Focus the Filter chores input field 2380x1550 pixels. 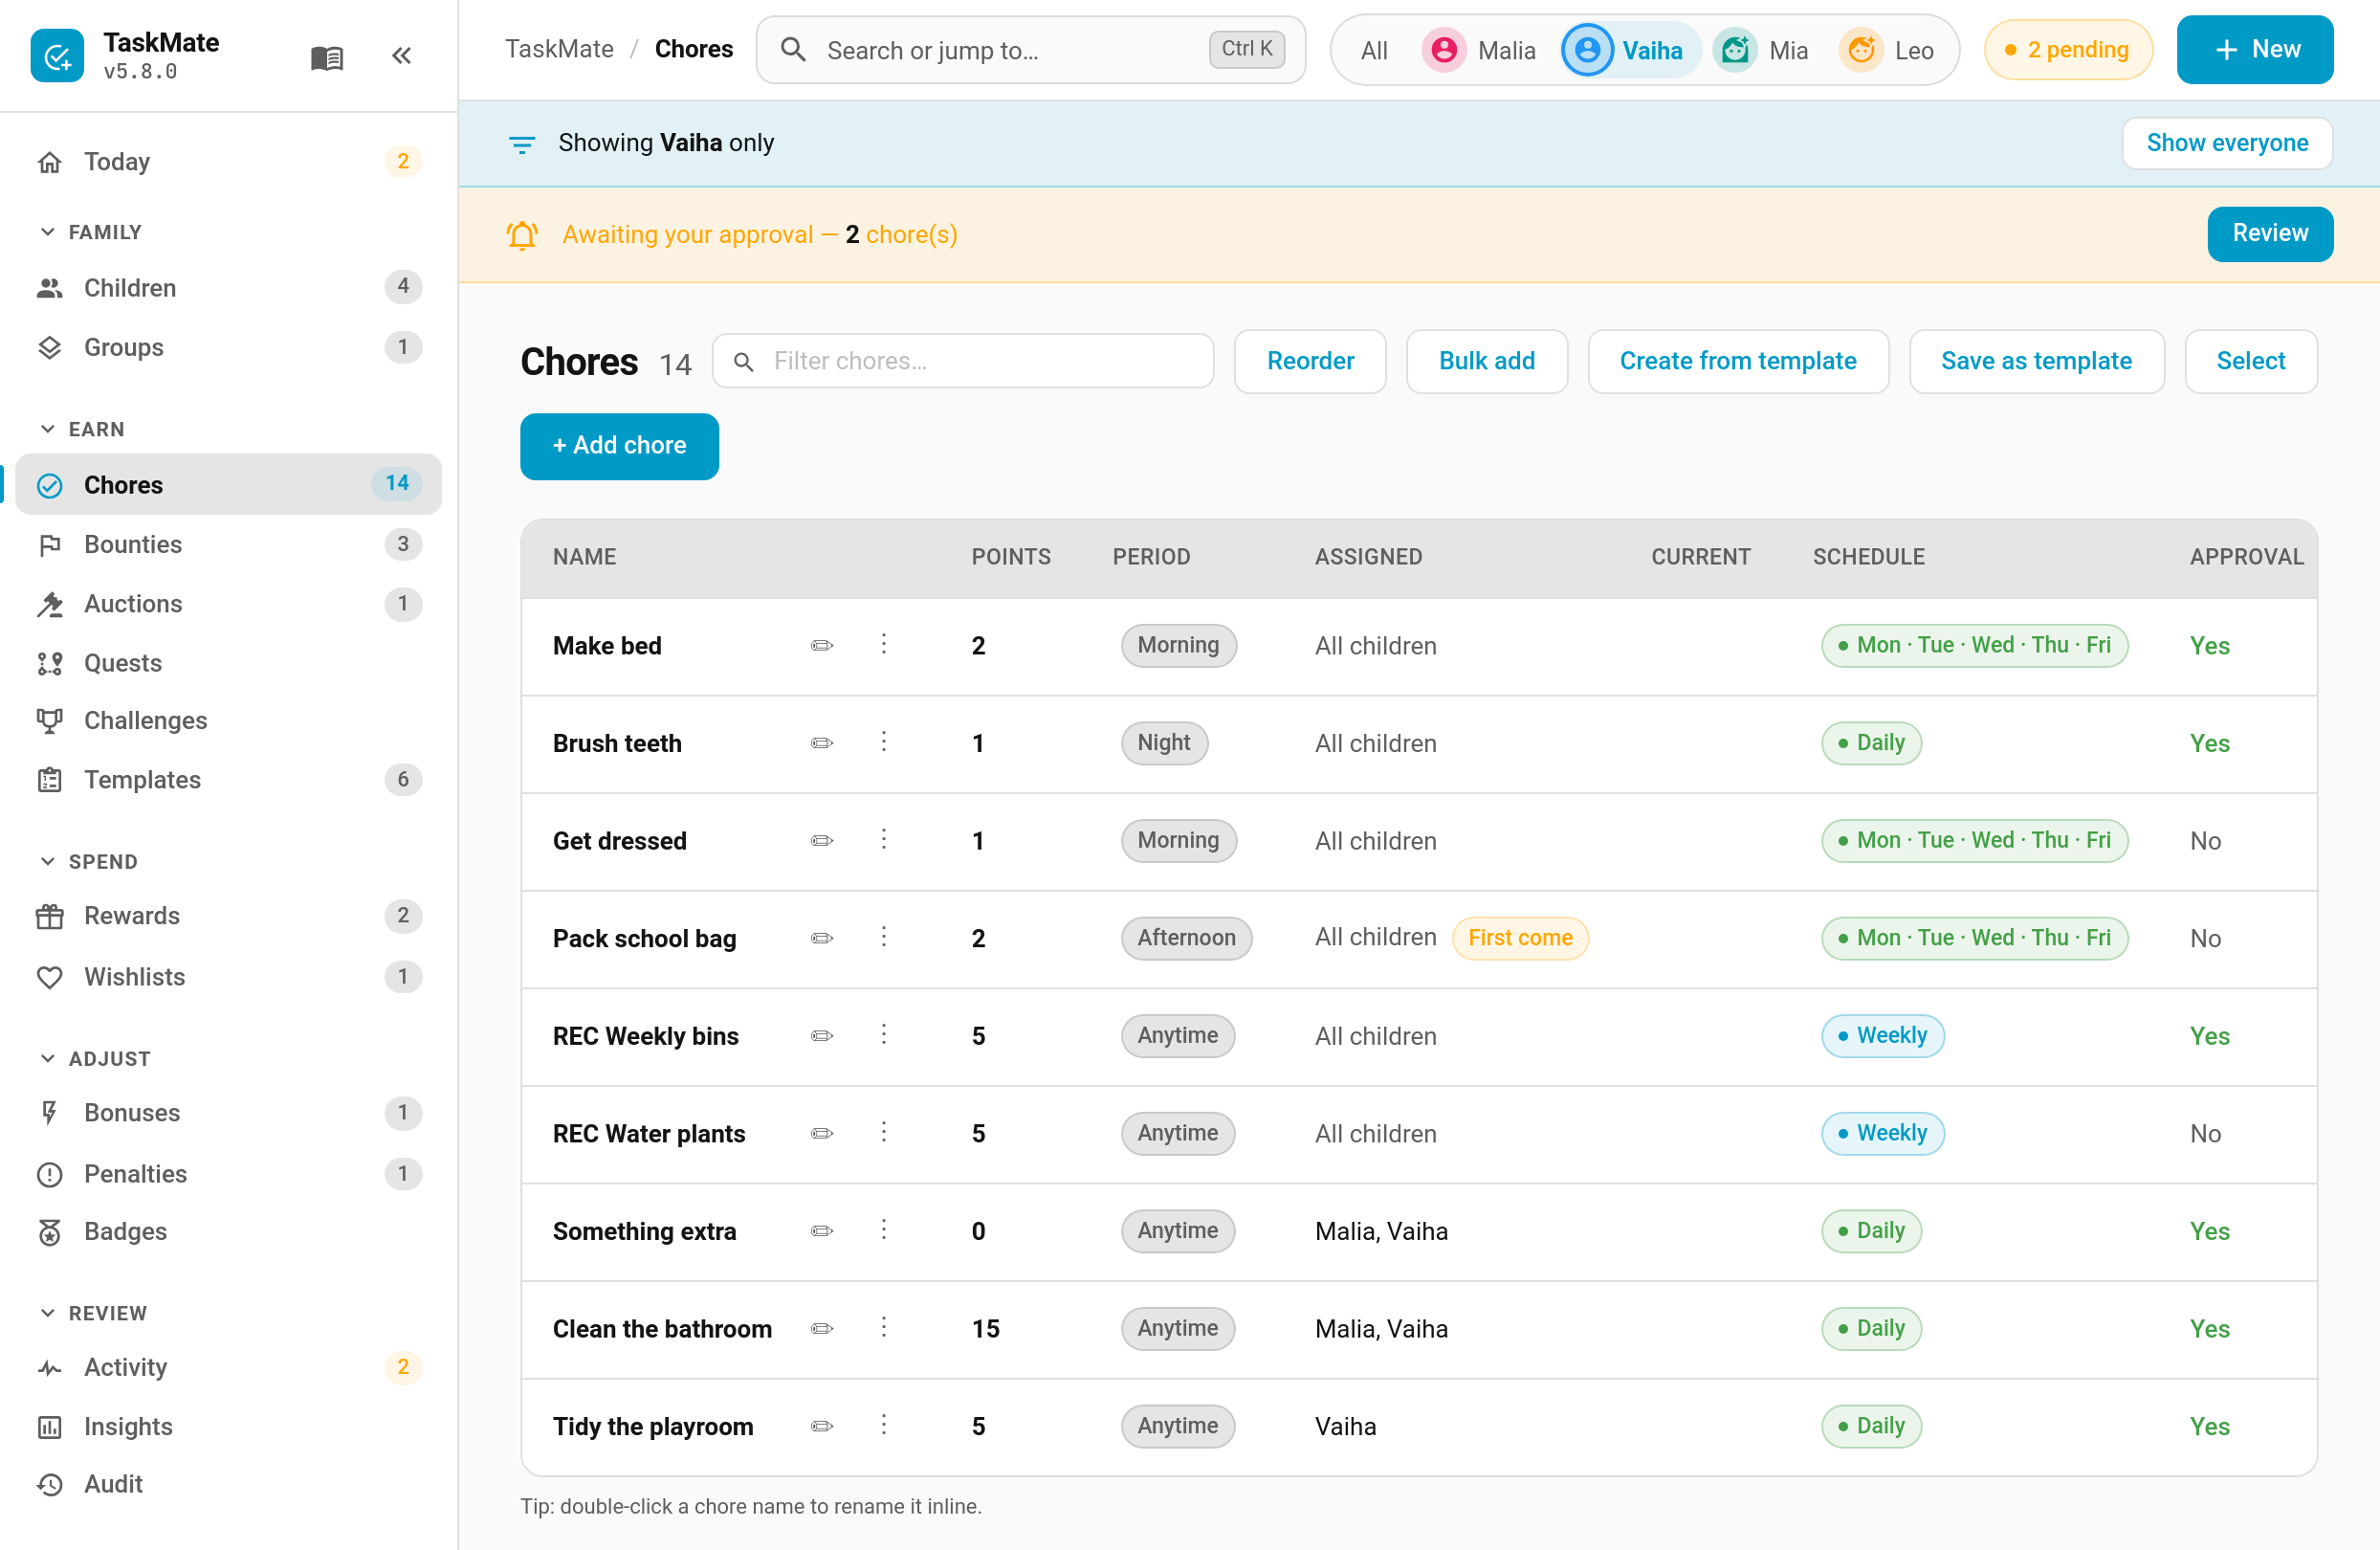point(963,361)
